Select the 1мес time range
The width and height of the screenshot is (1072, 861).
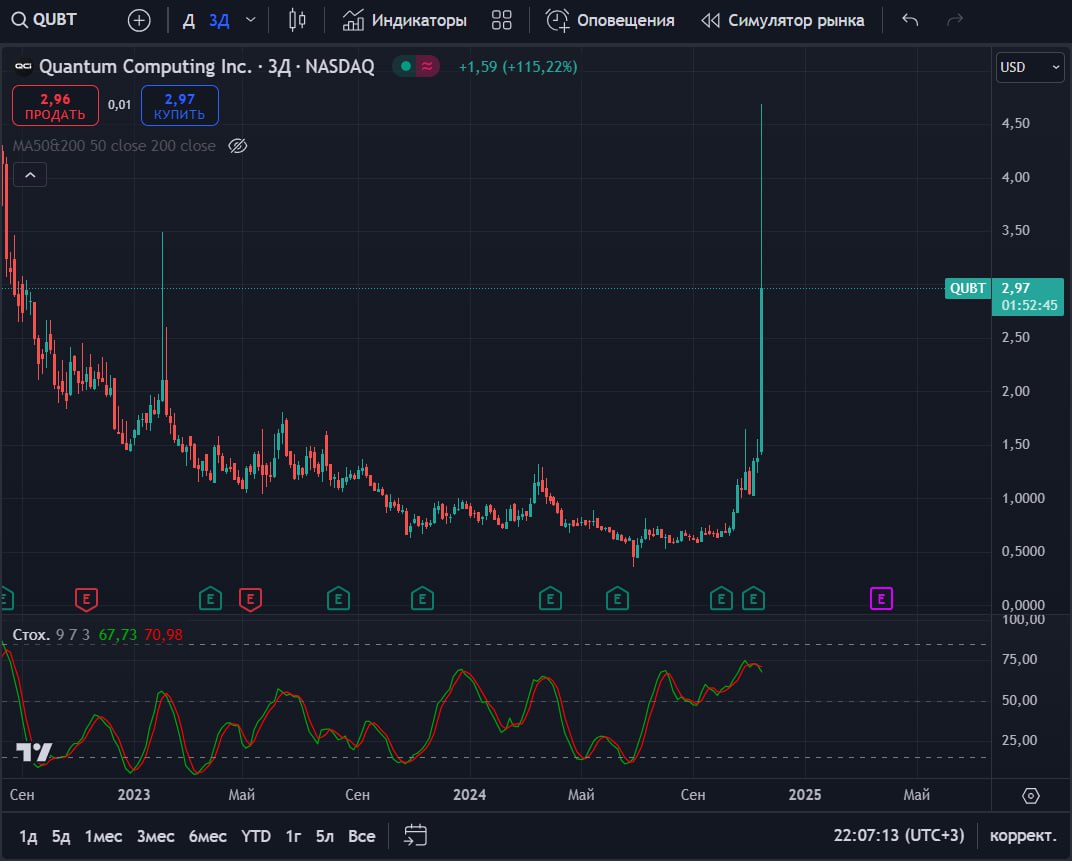click(x=103, y=836)
